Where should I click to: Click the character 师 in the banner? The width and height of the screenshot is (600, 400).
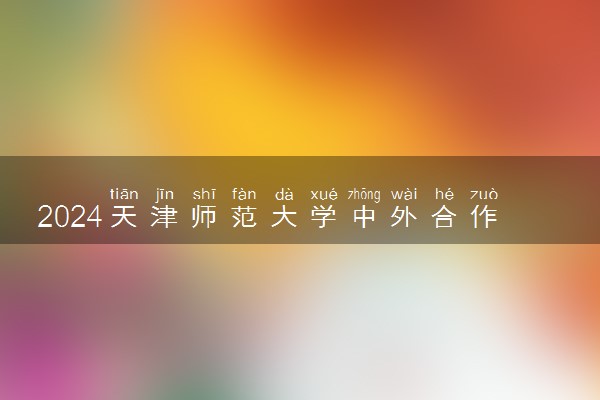pos(204,217)
